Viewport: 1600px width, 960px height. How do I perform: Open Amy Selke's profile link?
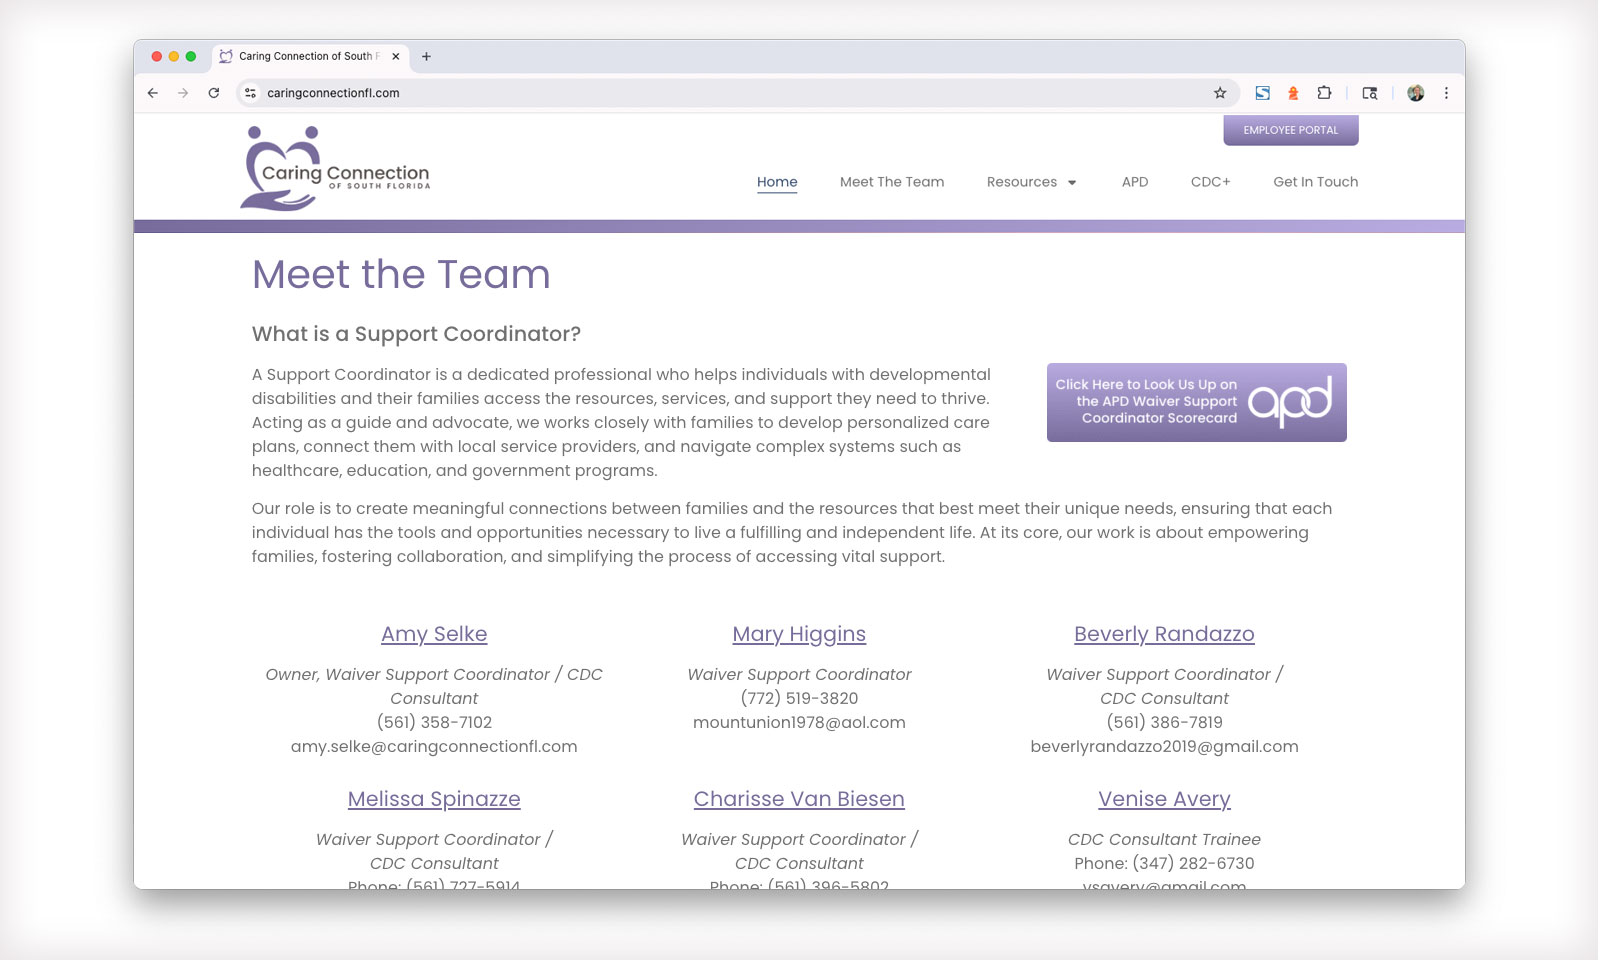pos(434,634)
